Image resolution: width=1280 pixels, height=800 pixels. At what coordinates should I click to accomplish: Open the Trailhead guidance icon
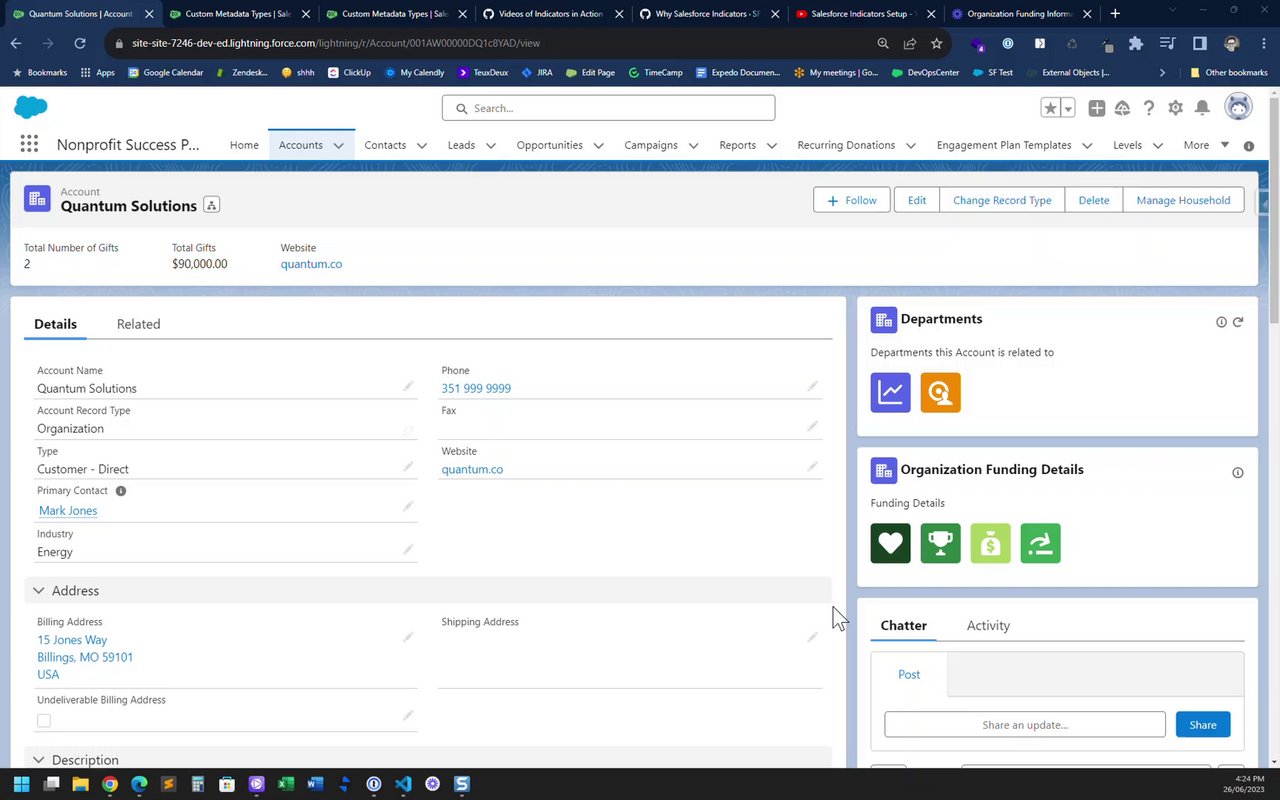[x=1123, y=108]
